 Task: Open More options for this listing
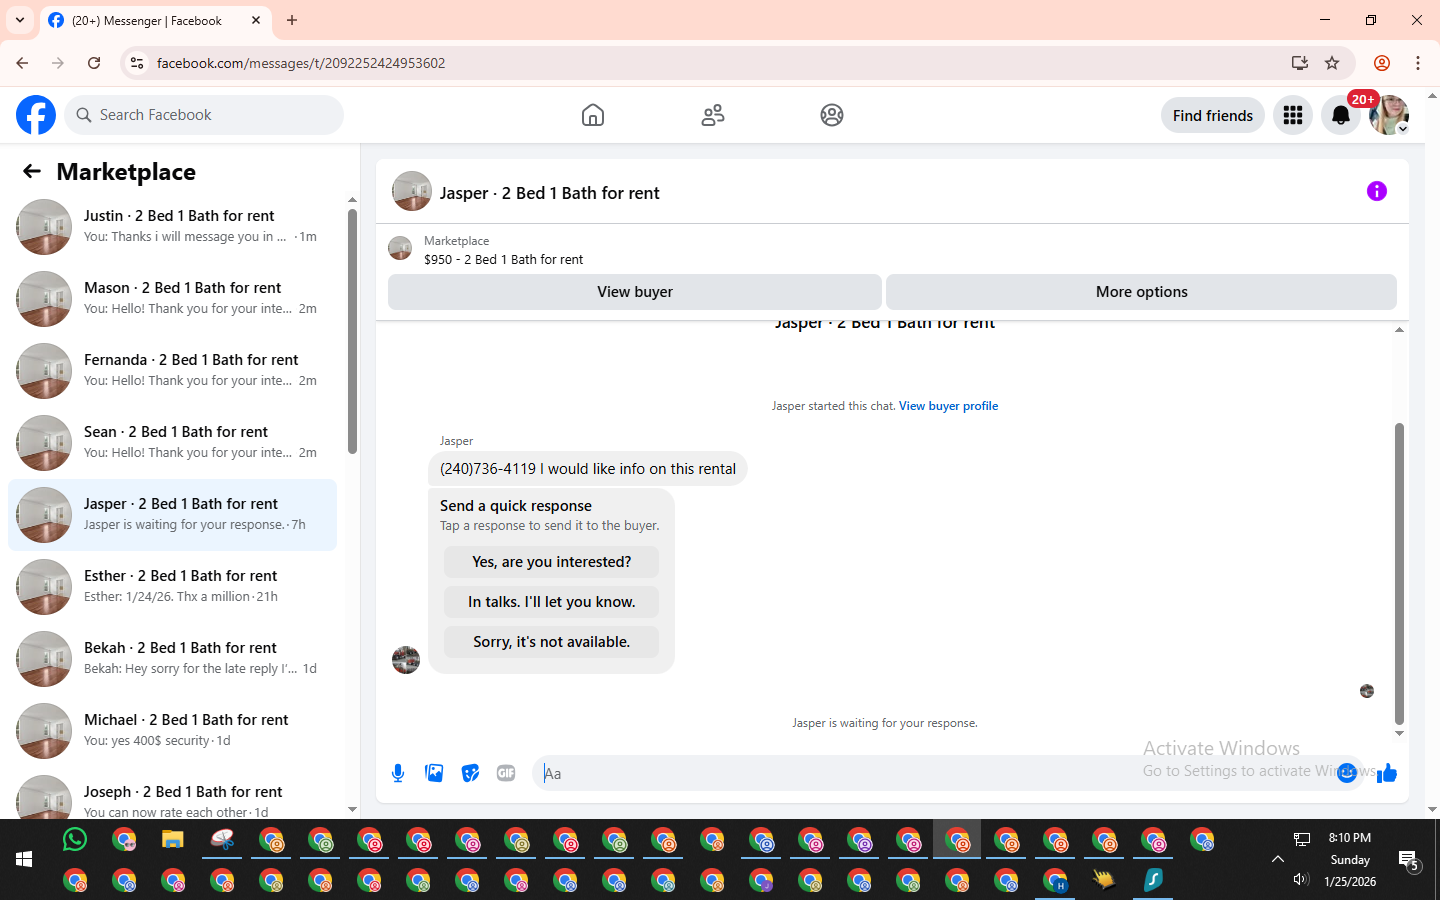point(1141,292)
